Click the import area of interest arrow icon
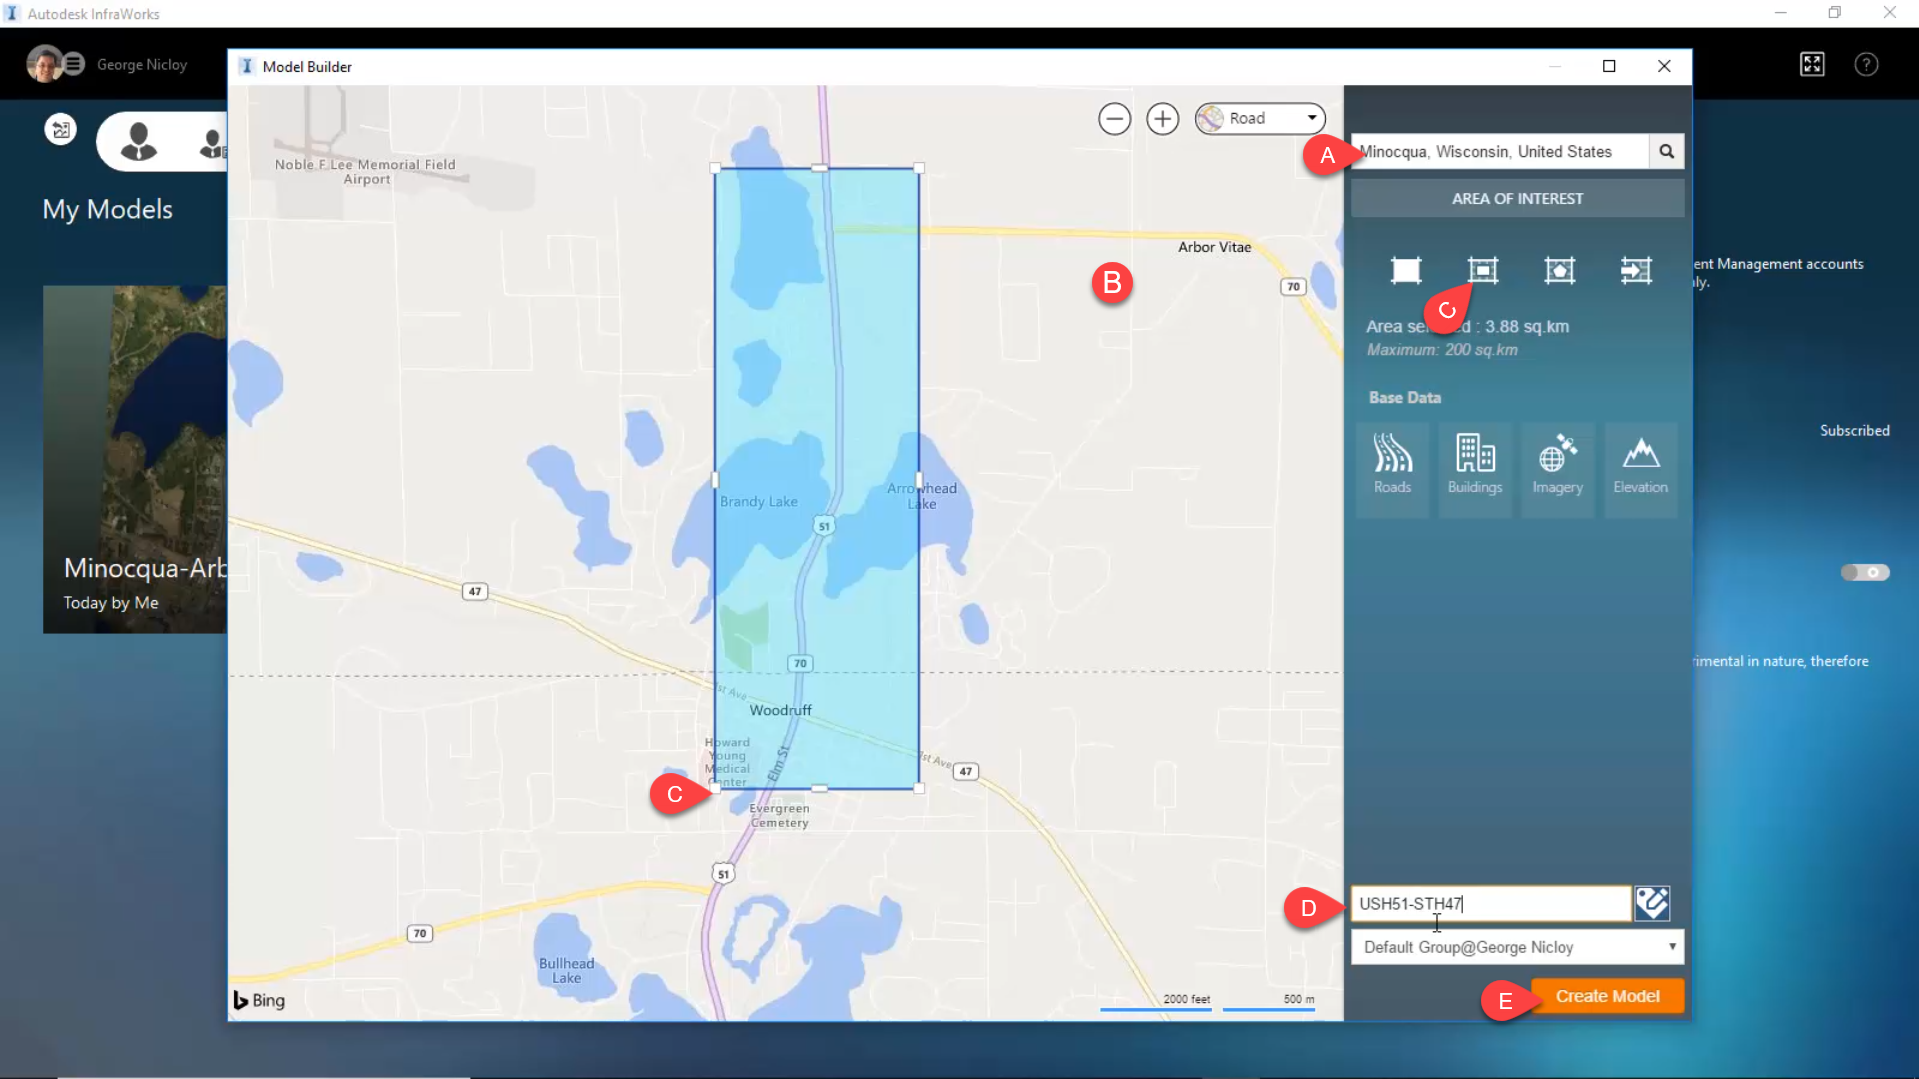The width and height of the screenshot is (1919, 1079). tap(1636, 270)
